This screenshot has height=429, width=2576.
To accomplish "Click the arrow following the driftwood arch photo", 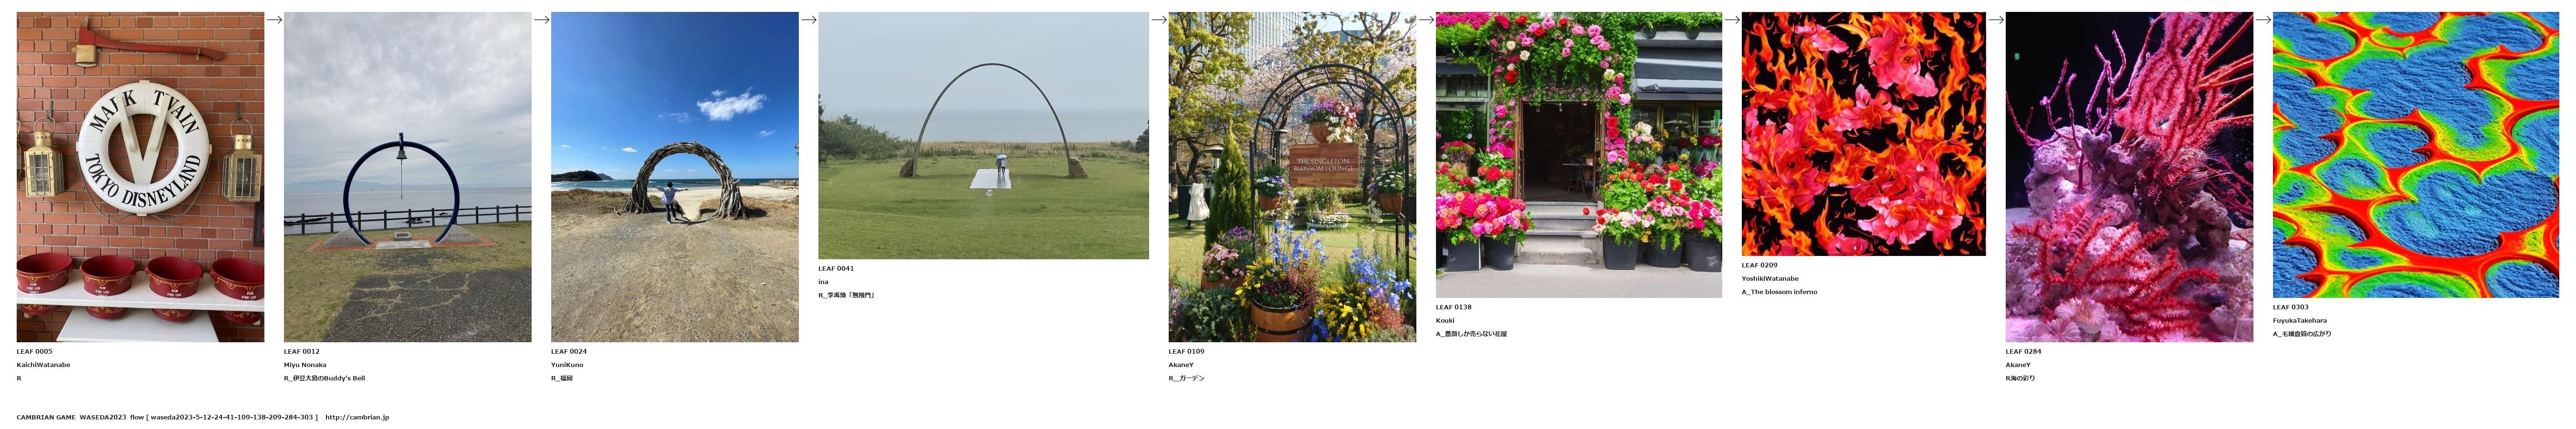I will [x=809, y=19].
